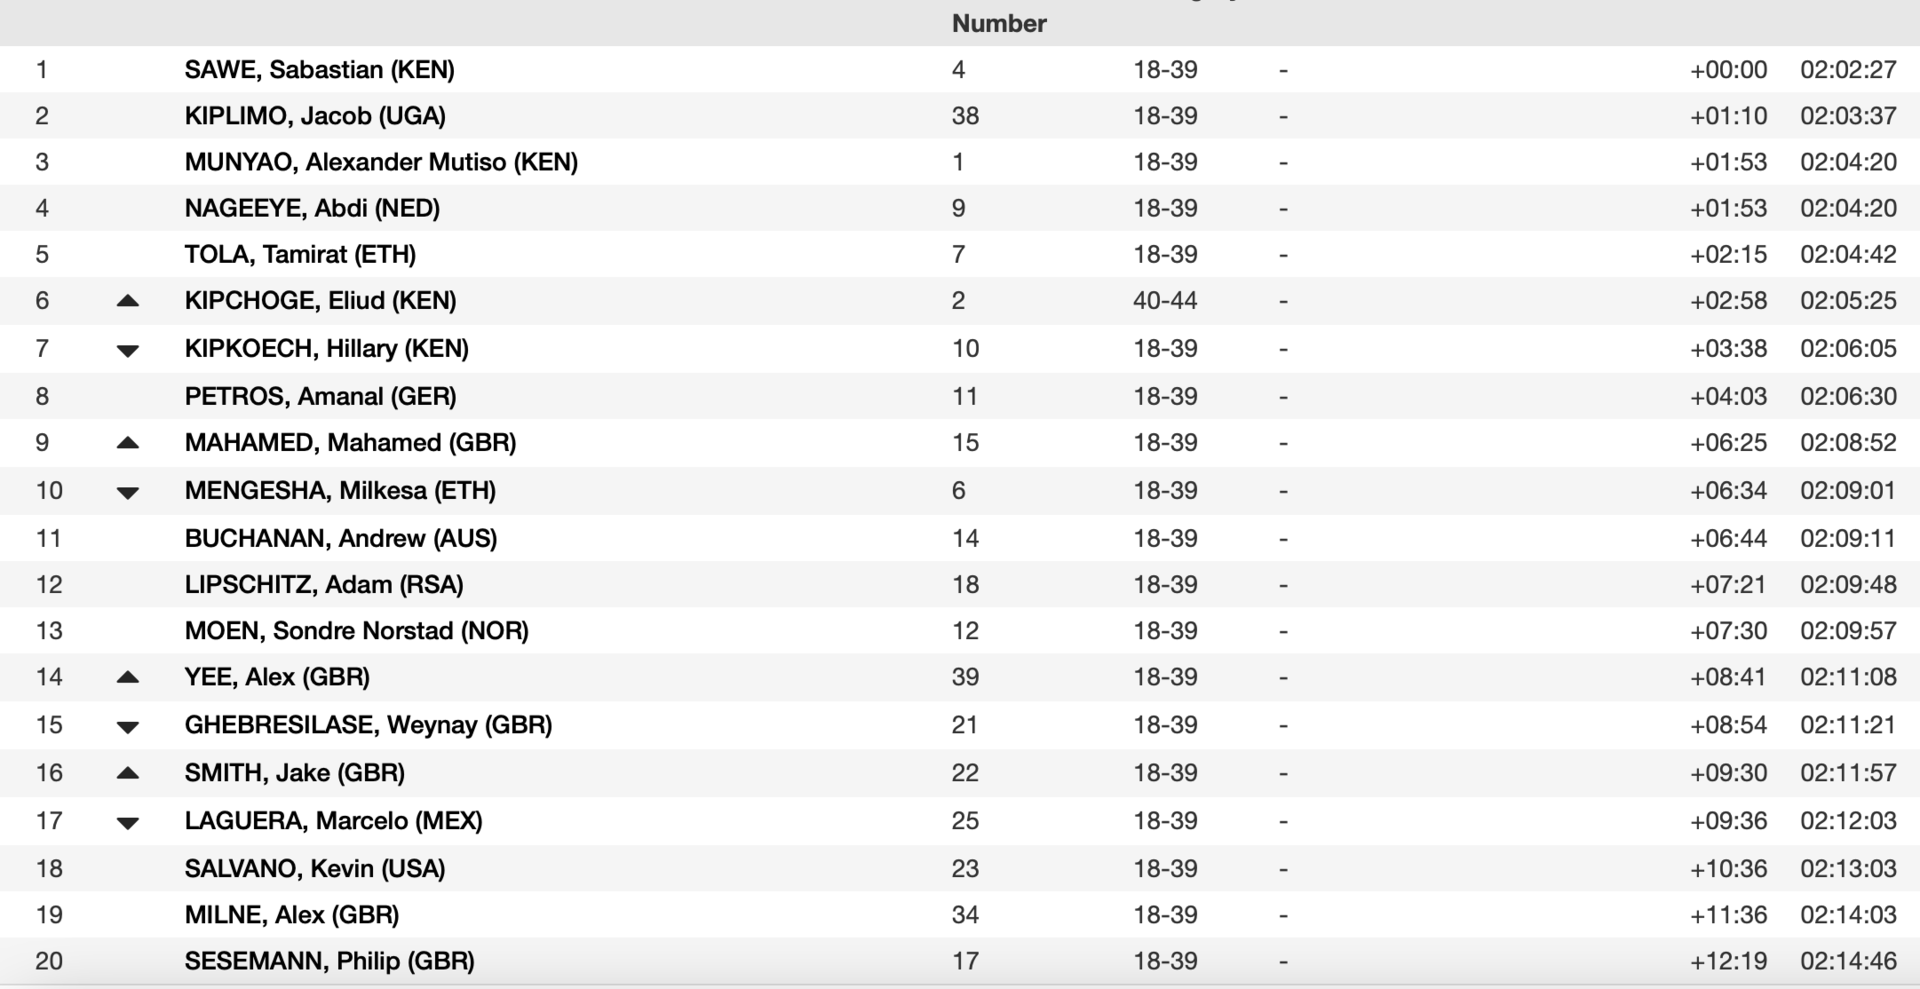
Task: Select MUNYAO, Alexander Mutiso row
Action: pyautogui.click(x=960, y=162)
